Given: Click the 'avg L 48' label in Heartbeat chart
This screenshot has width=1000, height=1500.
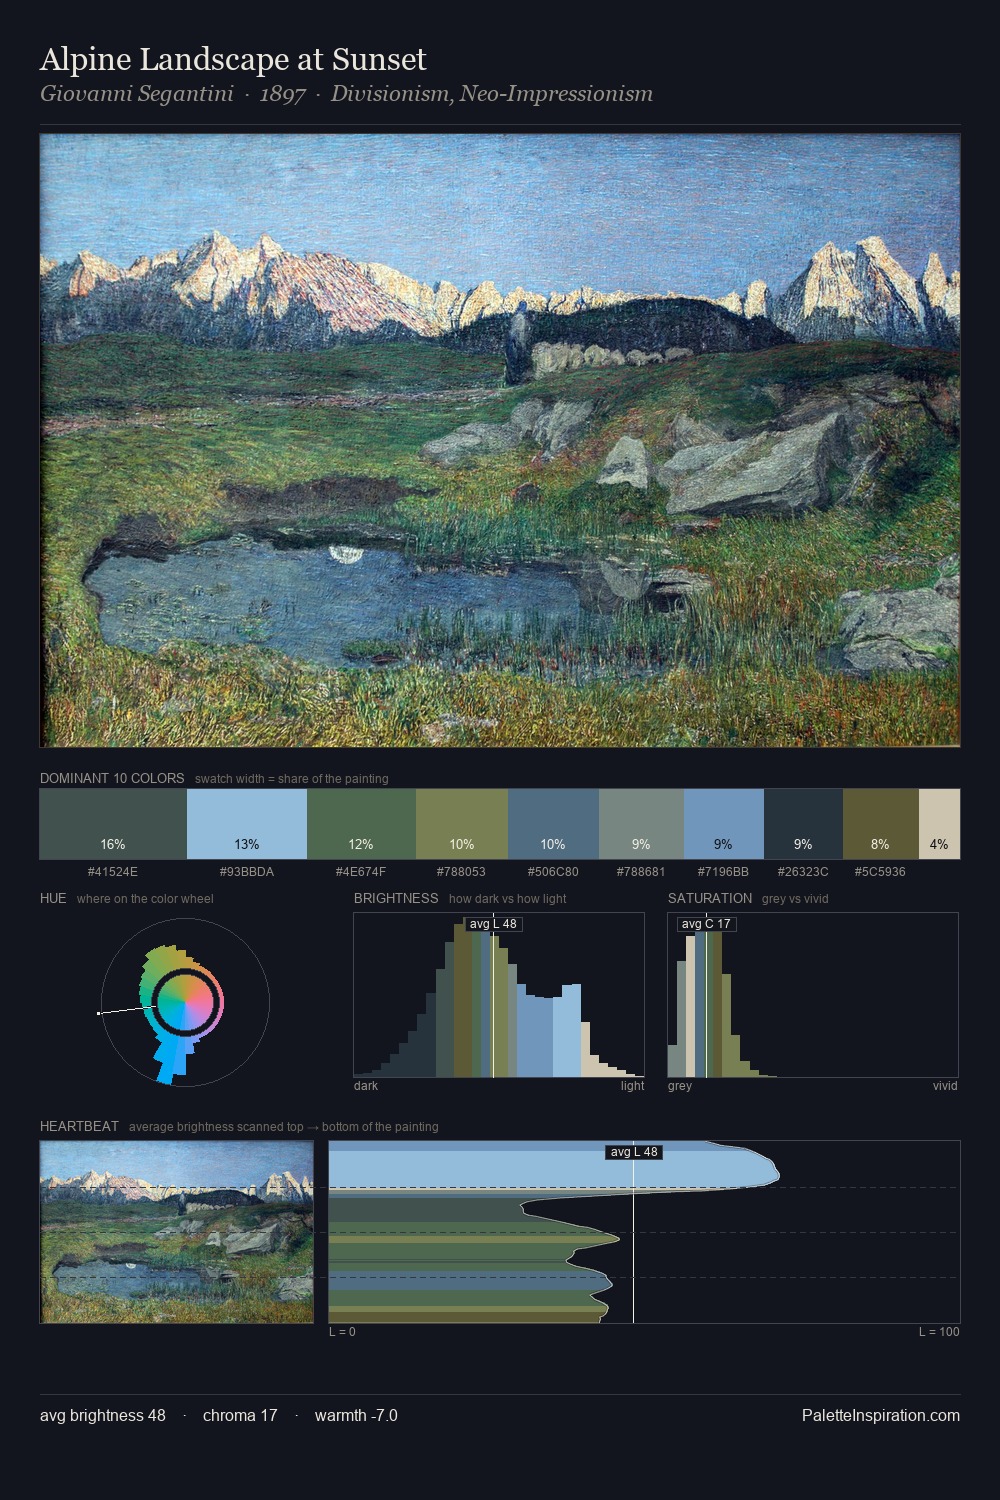Looking at the screenshot, I should tap(634, 1152).
